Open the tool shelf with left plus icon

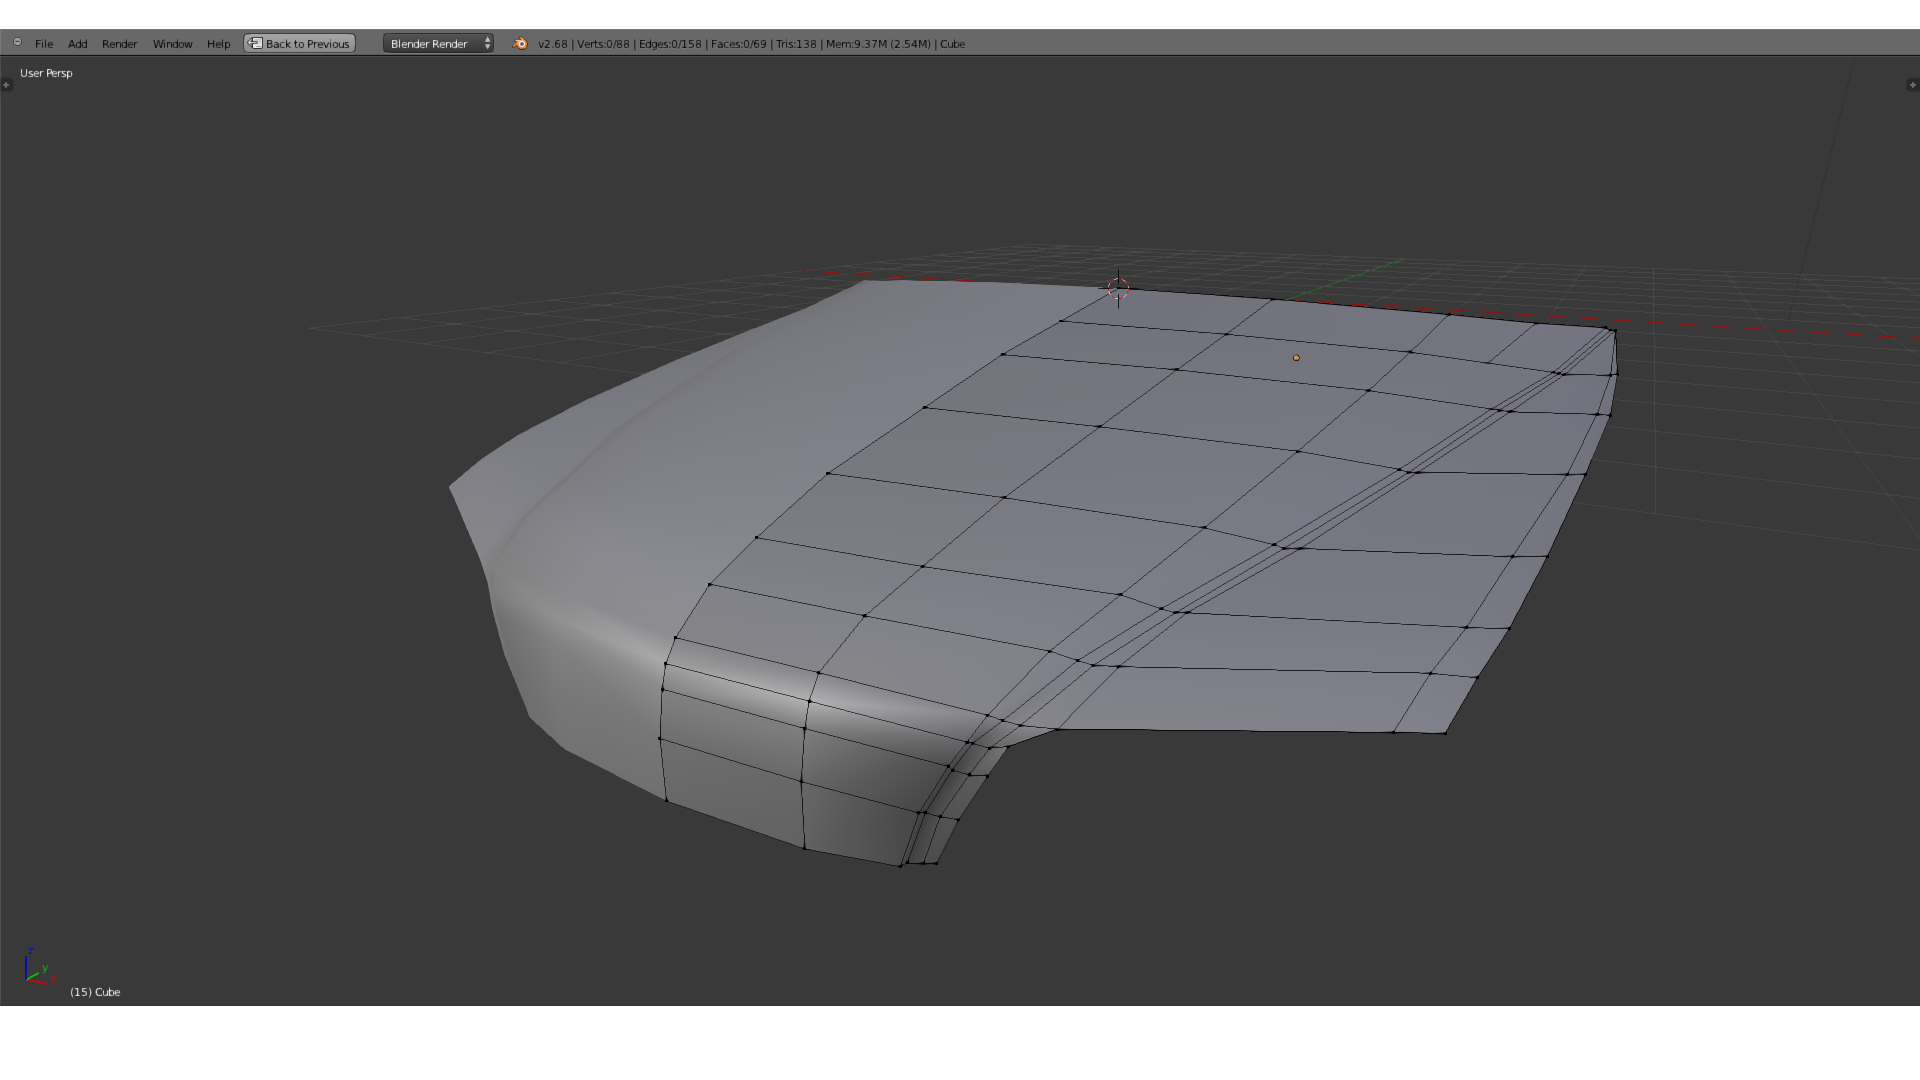(x=6, y=85)
